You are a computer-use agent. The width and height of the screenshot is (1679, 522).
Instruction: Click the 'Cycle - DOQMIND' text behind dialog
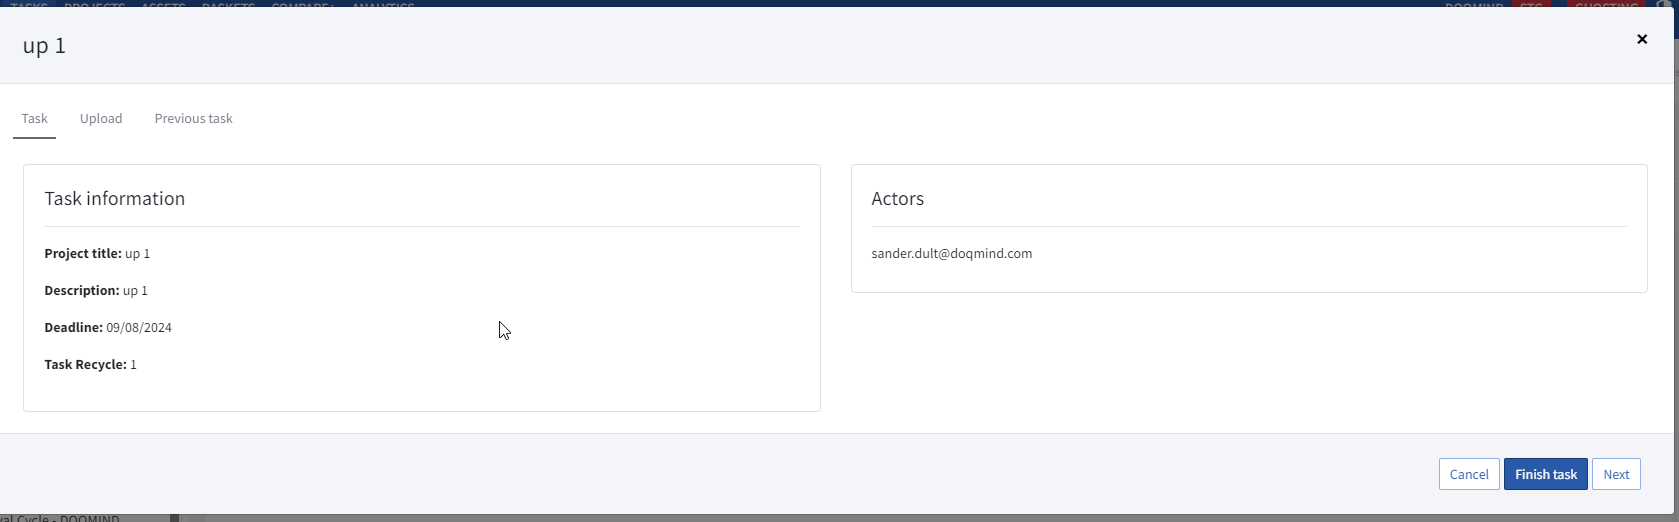click(65, 518)
